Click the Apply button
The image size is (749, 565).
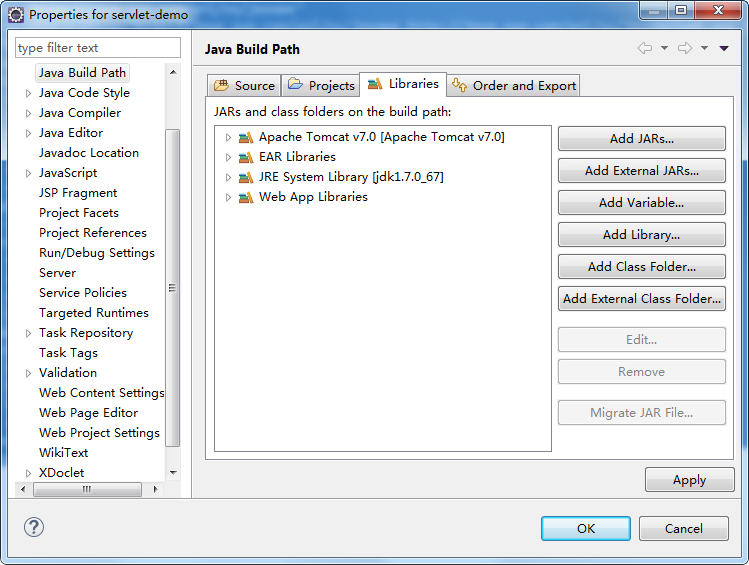click(x=689, y=480)
